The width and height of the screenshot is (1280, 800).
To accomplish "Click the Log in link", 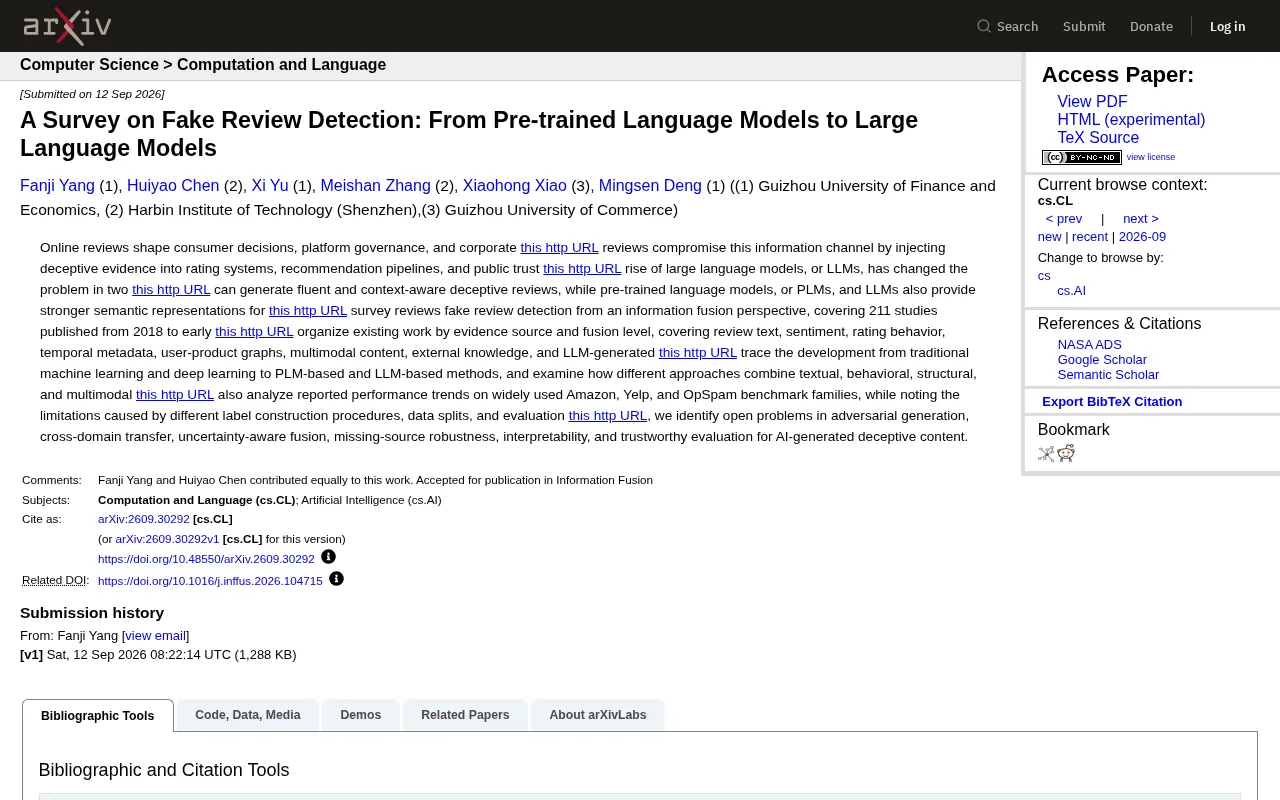I will (1227, 26).
